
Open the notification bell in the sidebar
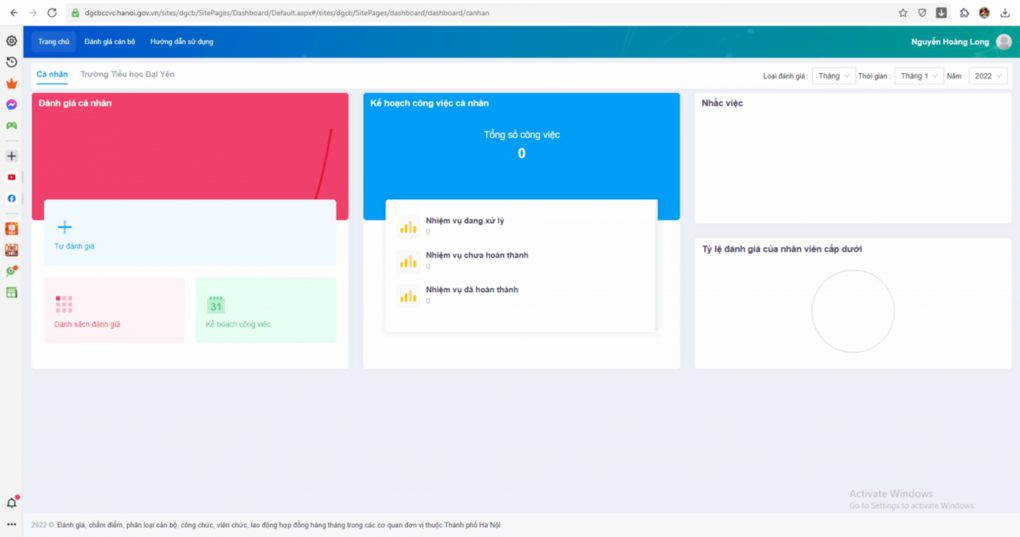(x=12, y=502)
